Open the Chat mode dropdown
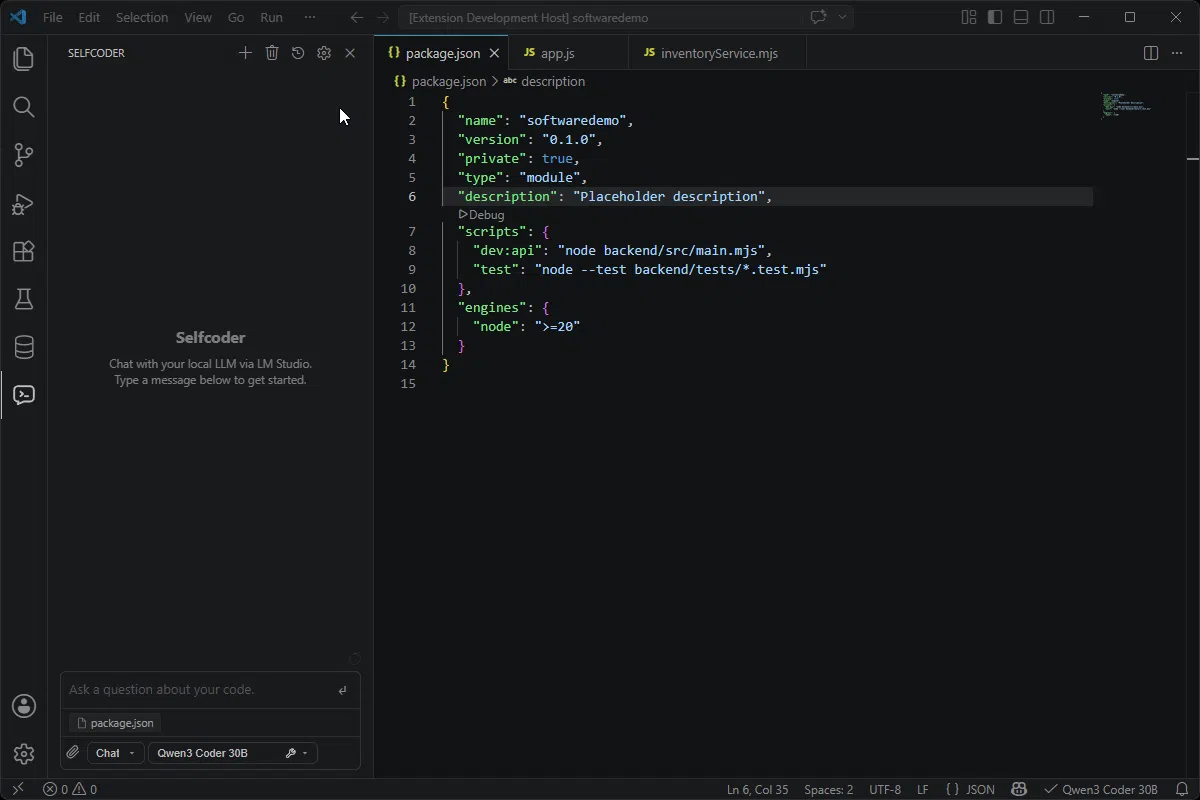 click(115, 753)
